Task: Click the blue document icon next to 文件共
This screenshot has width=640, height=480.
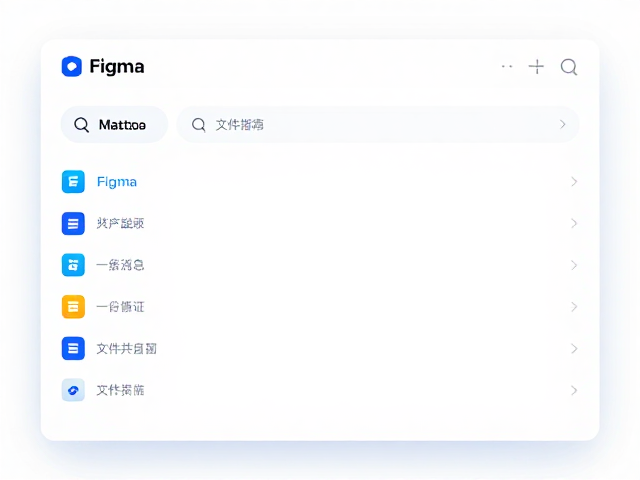Action: click(73, 349)
